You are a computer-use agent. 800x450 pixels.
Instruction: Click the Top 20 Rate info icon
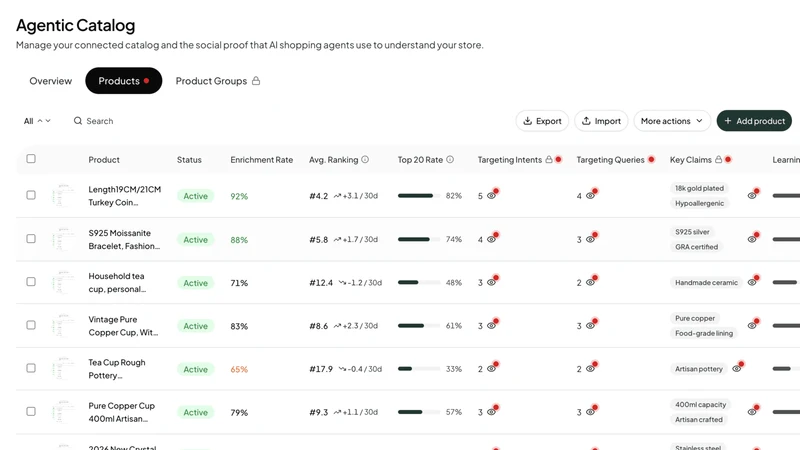pos(450,159)
